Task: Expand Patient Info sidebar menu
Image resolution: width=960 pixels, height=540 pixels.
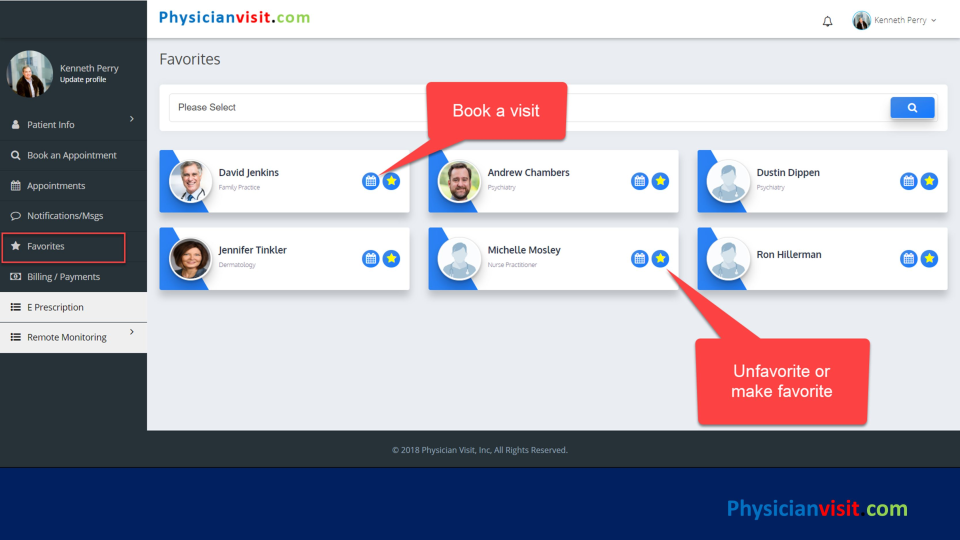Action: 73,124
